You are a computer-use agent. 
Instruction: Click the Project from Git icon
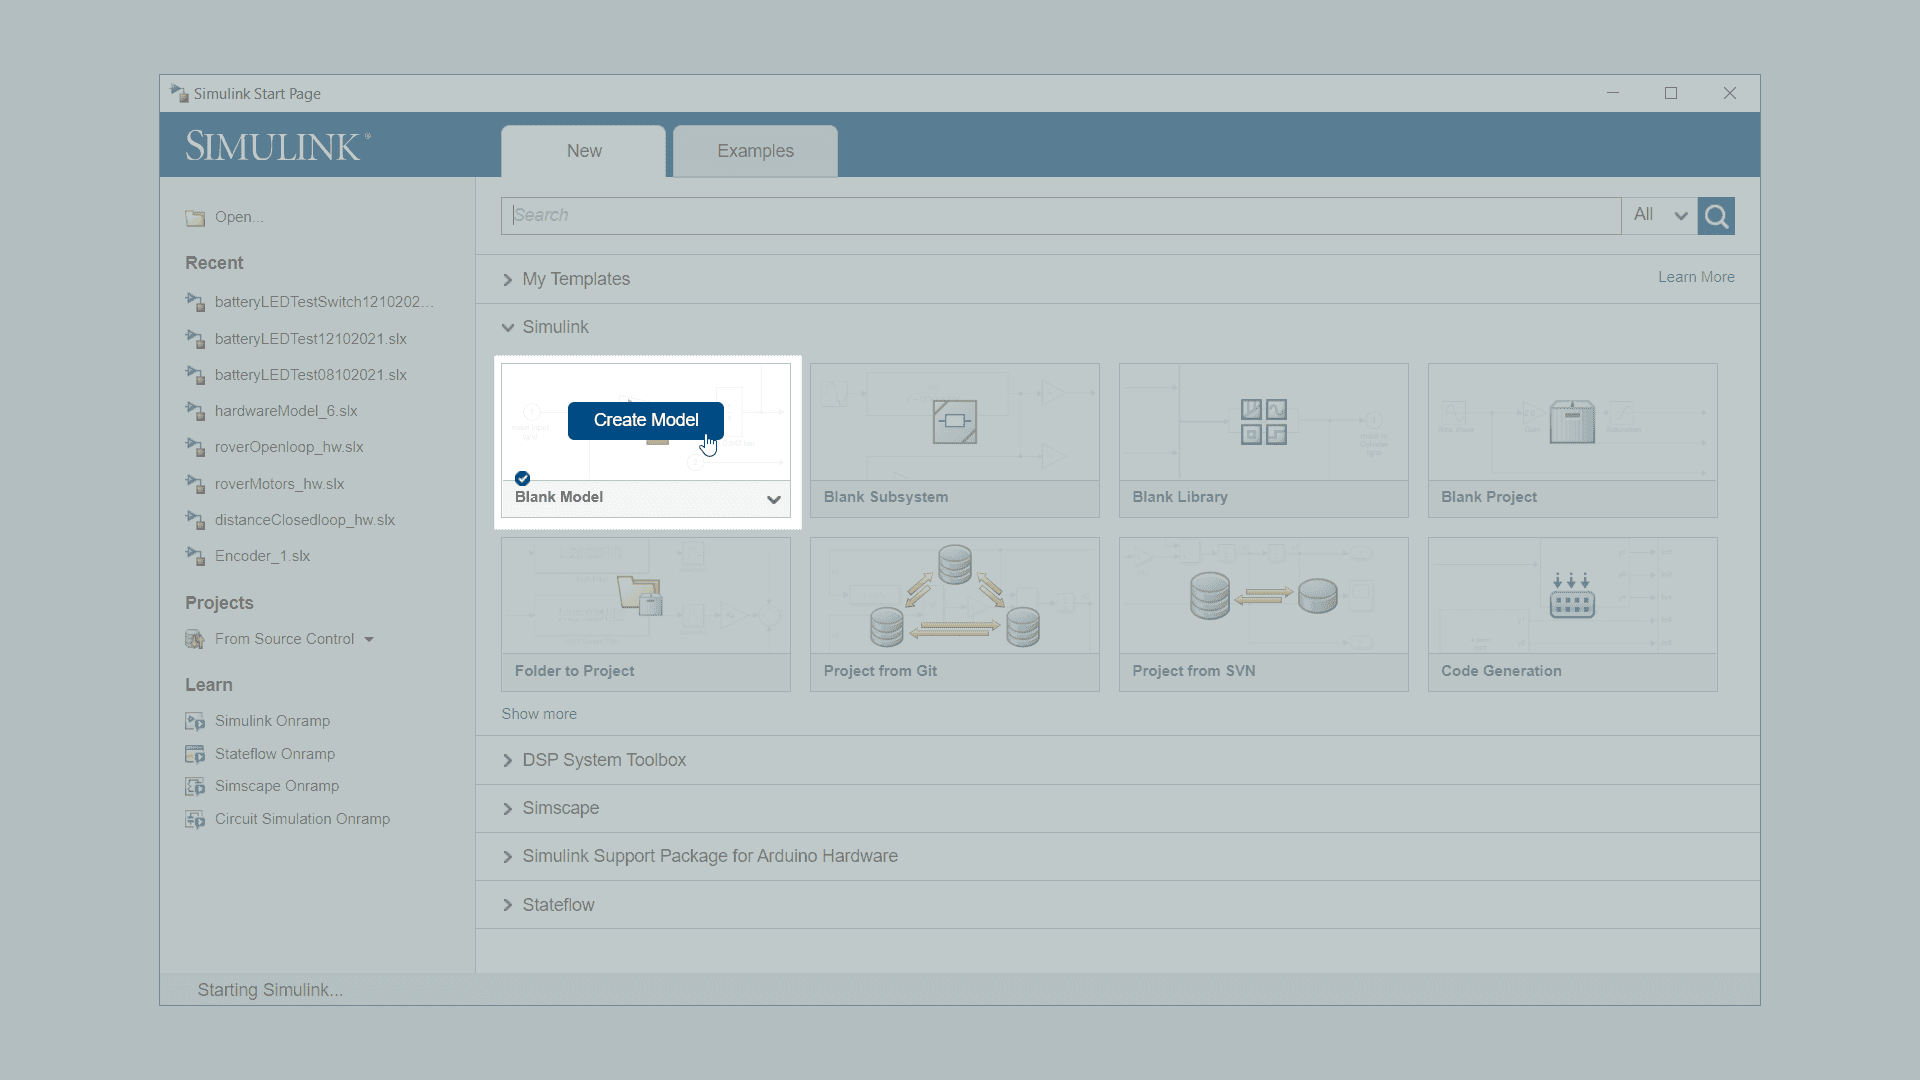(954, 596)
